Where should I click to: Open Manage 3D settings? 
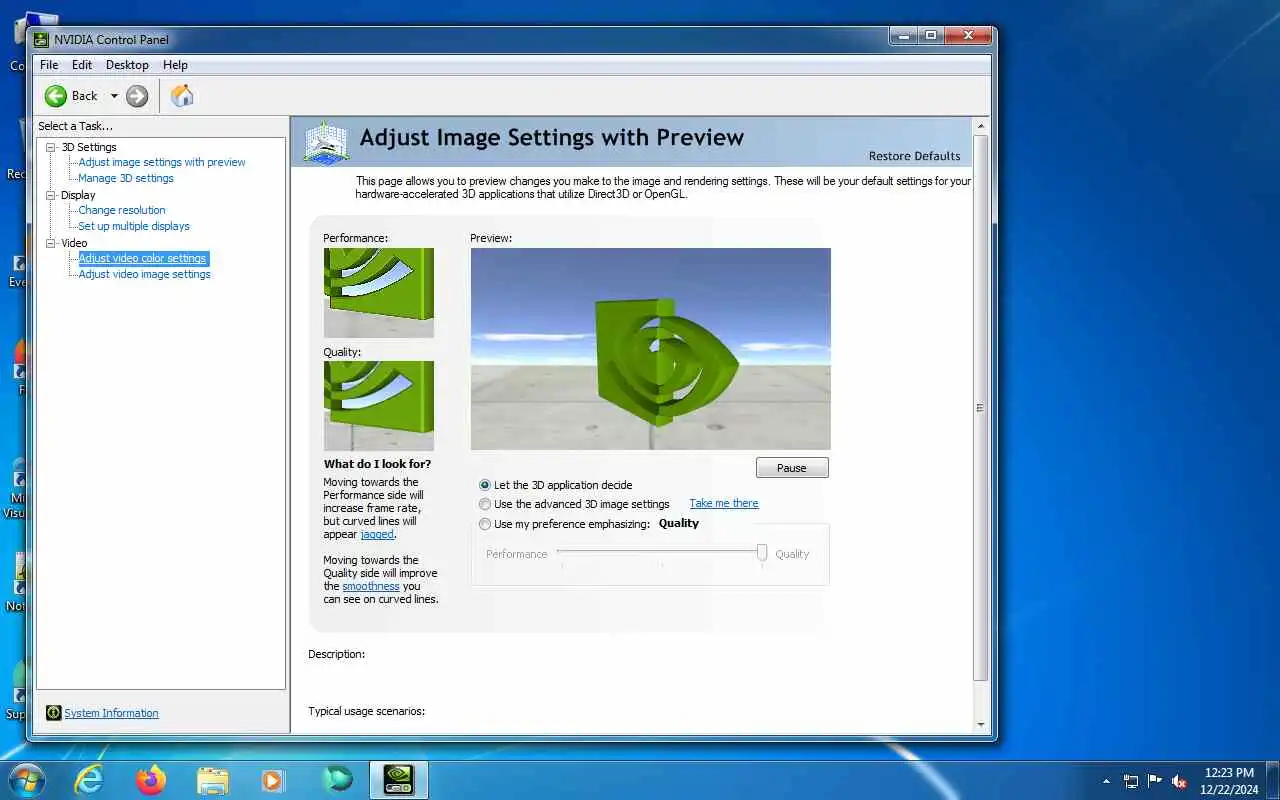pos(126,178)
